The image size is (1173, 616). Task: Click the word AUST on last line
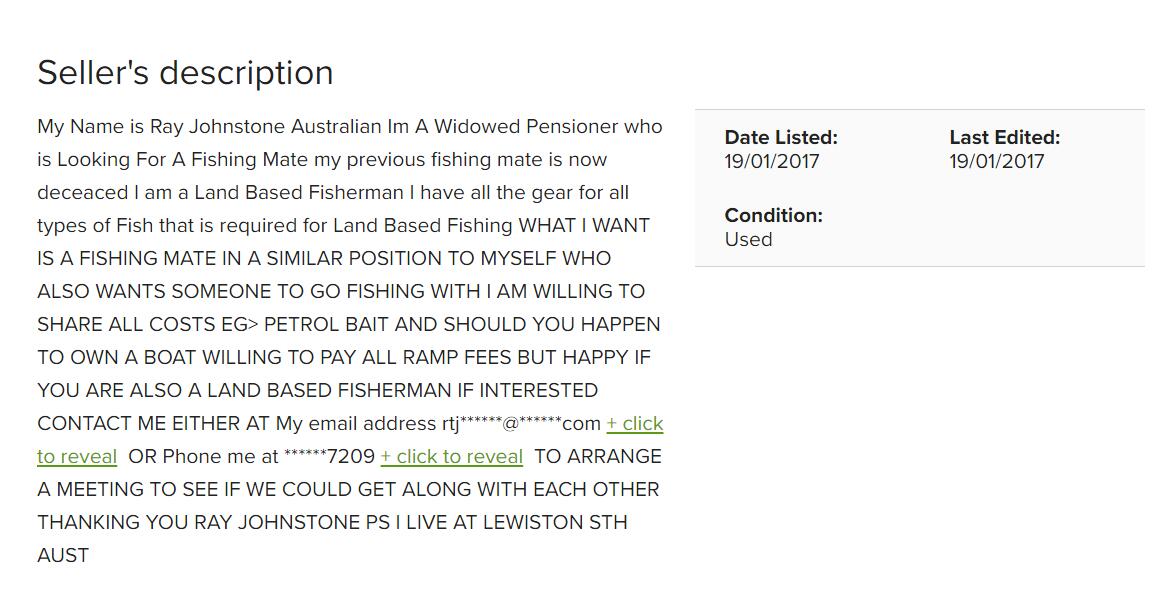(63, 555)
